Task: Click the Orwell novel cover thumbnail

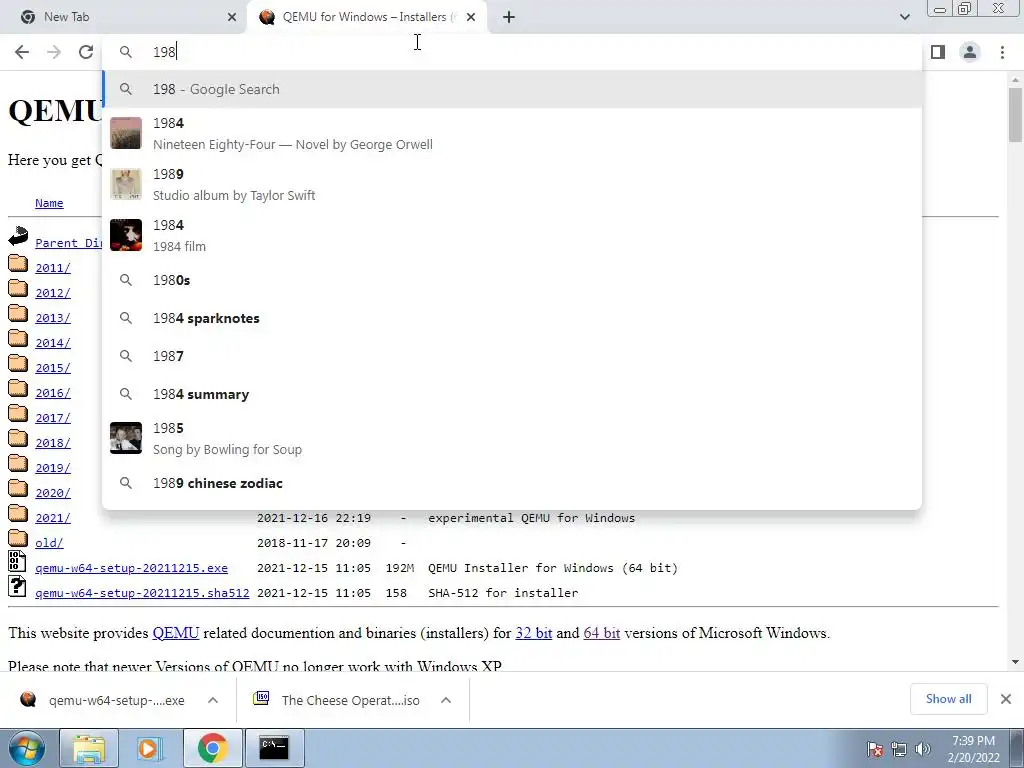Action: click(126, 133)
